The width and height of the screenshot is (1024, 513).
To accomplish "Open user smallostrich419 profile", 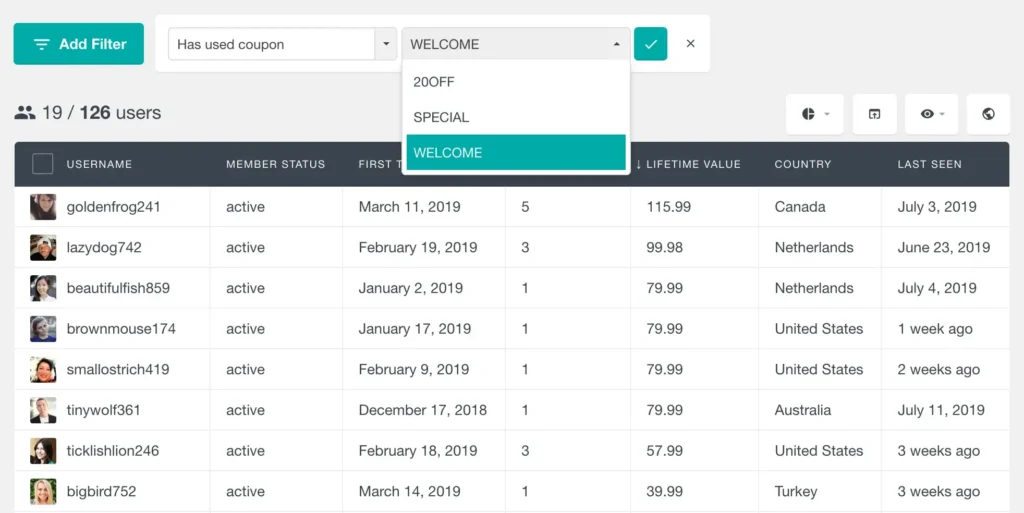I will [118, 369].
